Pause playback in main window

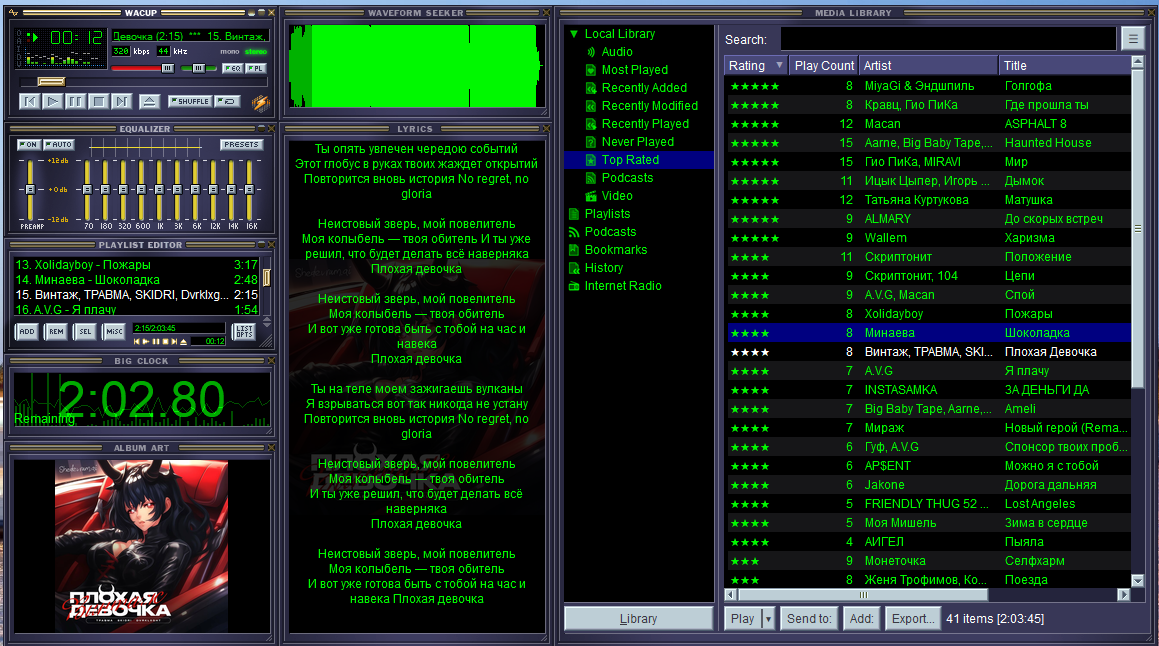(x=75, y=101)
